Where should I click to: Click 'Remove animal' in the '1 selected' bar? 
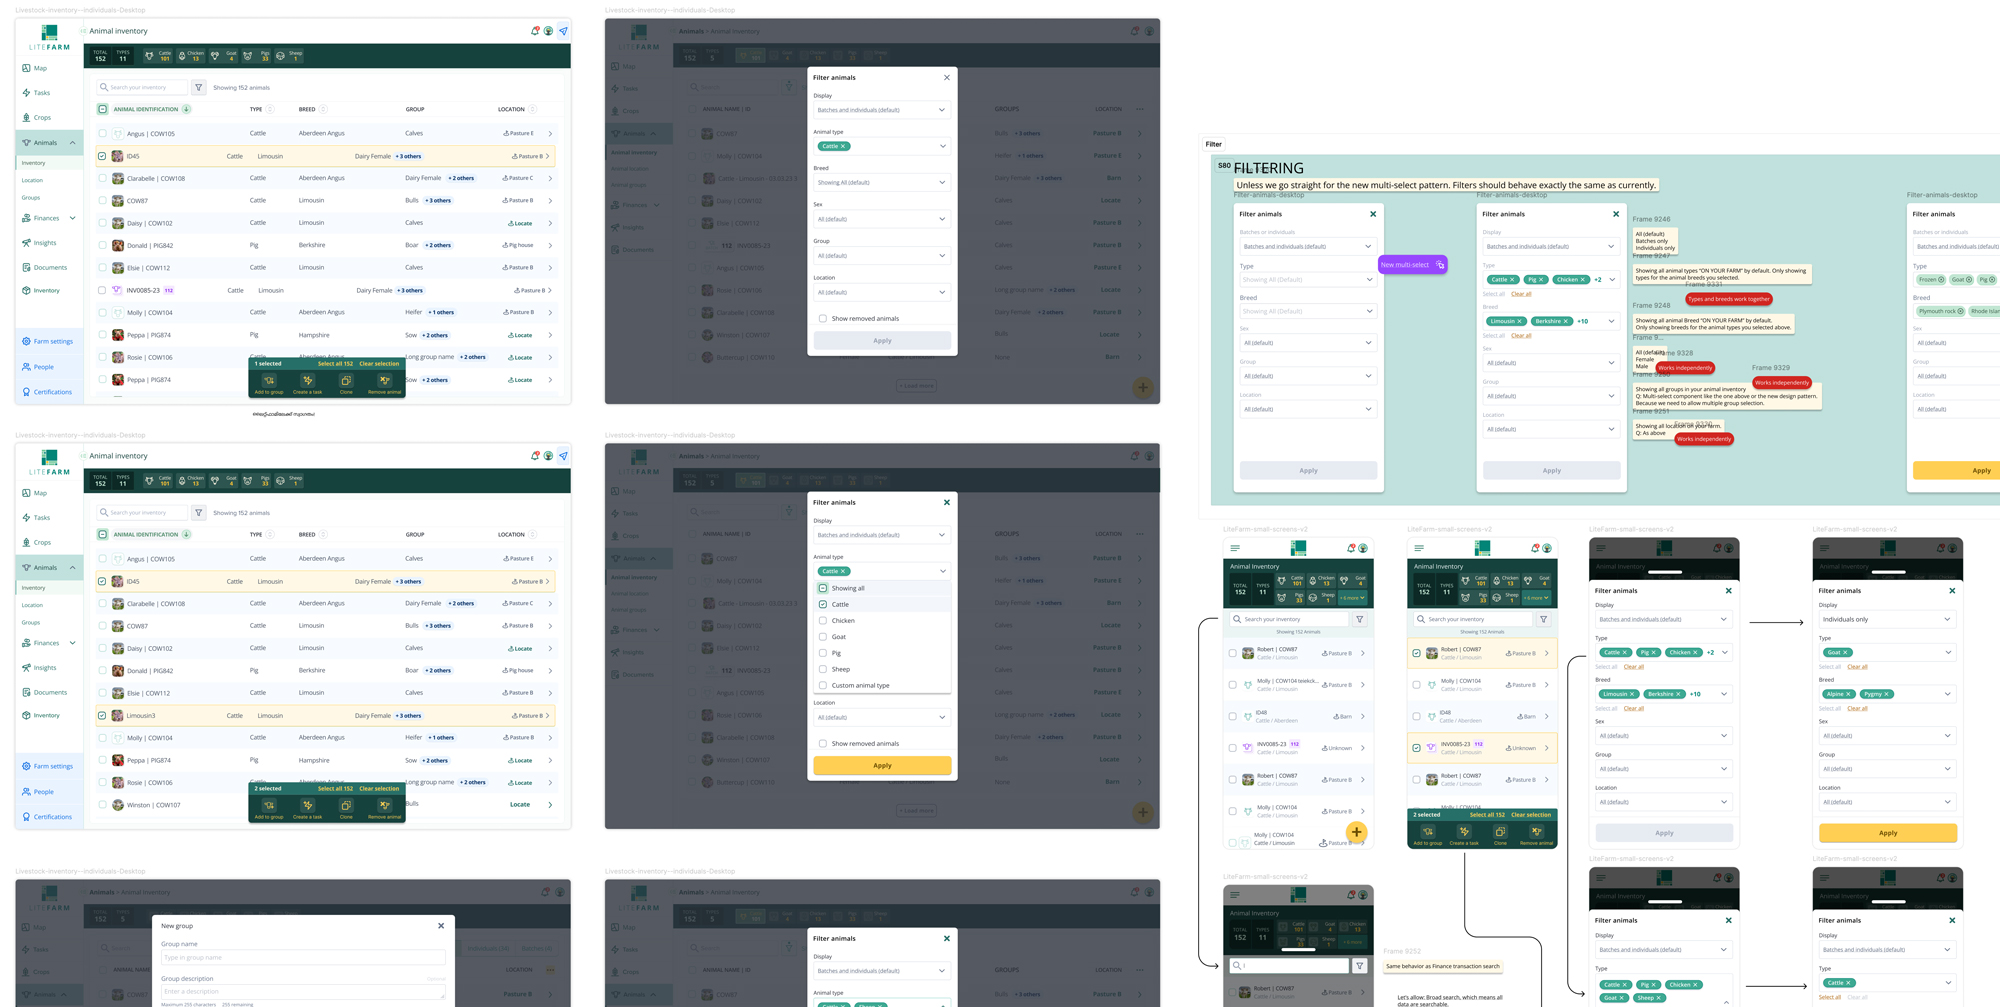(x=384, y=384)
